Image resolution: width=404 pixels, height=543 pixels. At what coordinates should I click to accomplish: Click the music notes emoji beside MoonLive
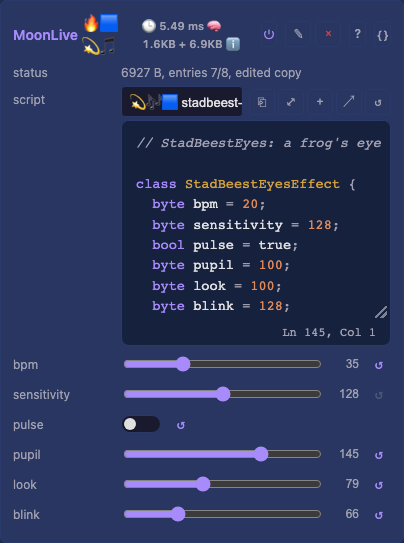[107, 46]
